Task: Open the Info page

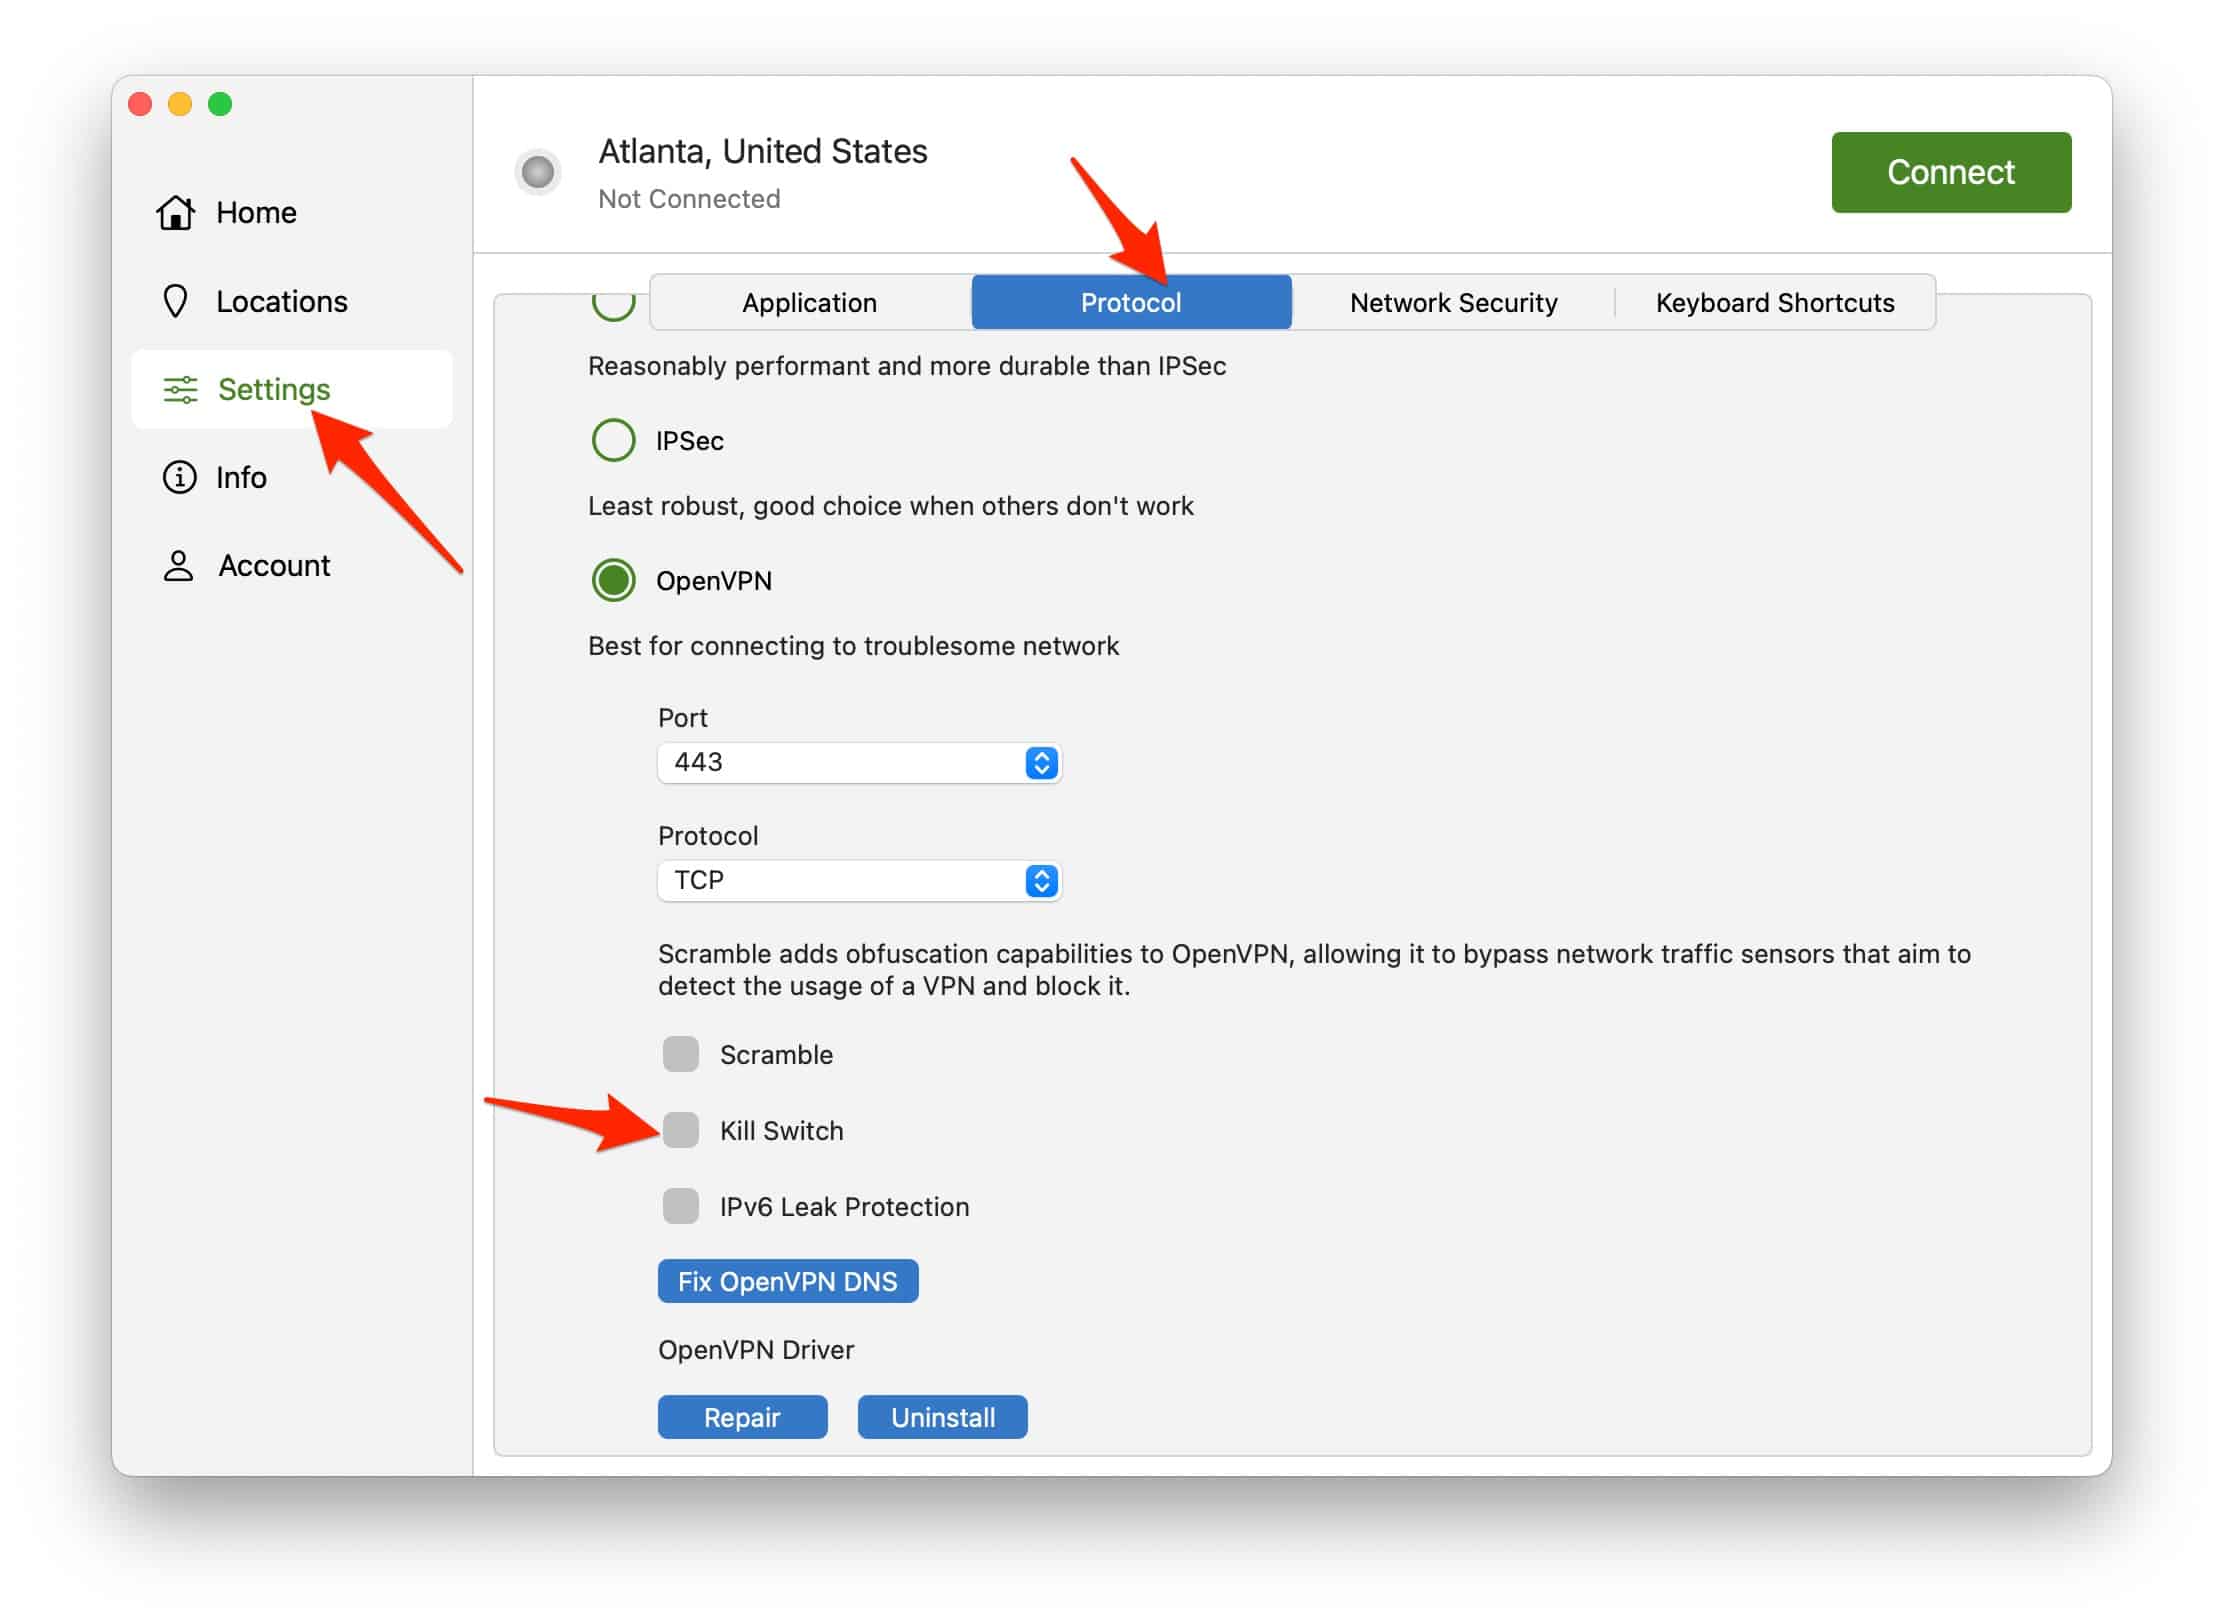Action: click(x=291, y=477)
